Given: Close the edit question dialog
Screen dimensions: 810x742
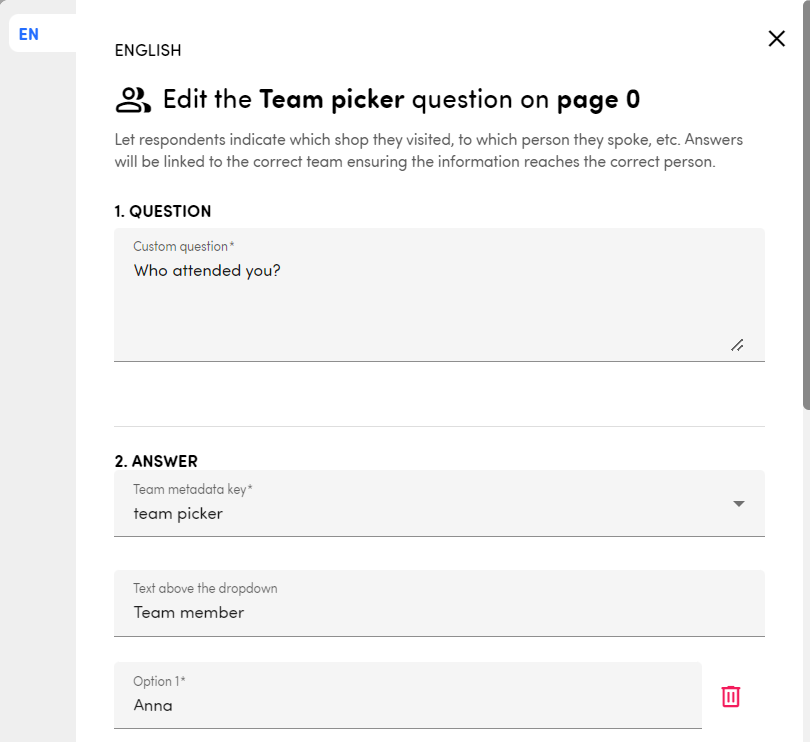Looking at the screenshot, I should click(x=776, y=39).
